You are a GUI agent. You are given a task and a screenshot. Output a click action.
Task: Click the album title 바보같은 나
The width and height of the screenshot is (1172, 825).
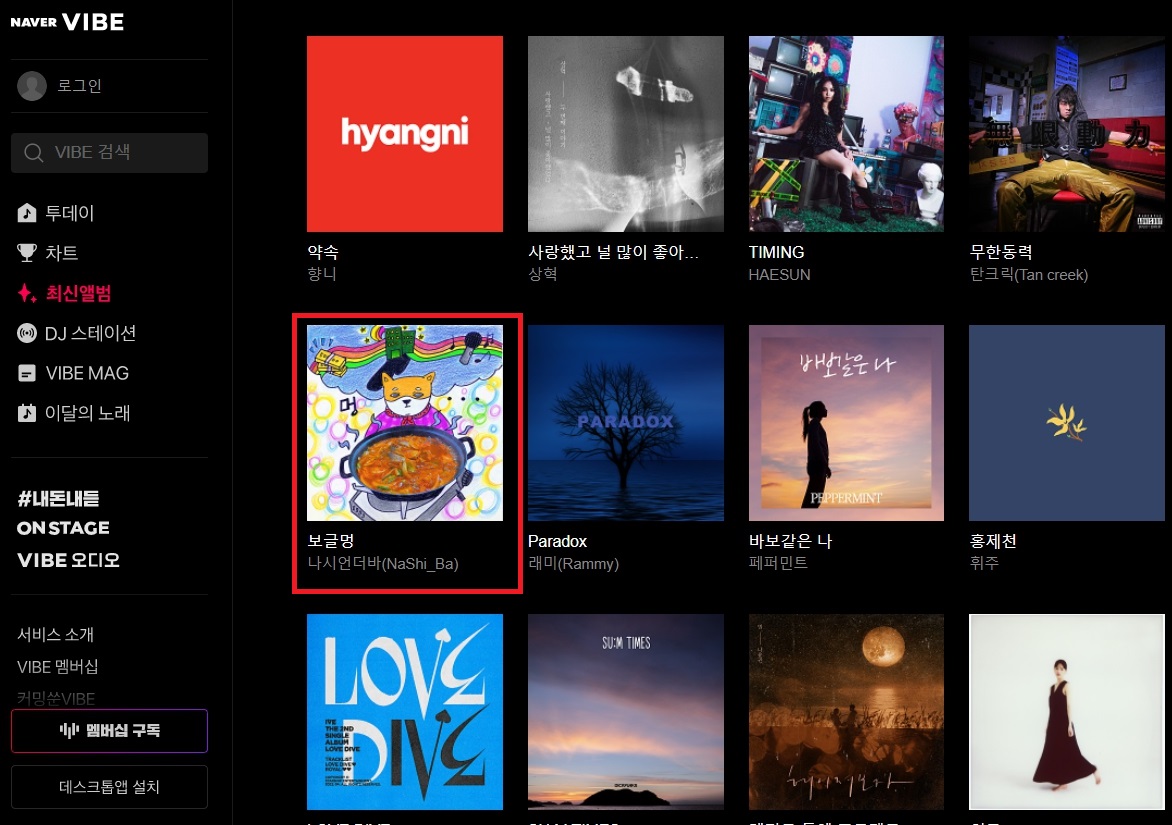[791, 541]
